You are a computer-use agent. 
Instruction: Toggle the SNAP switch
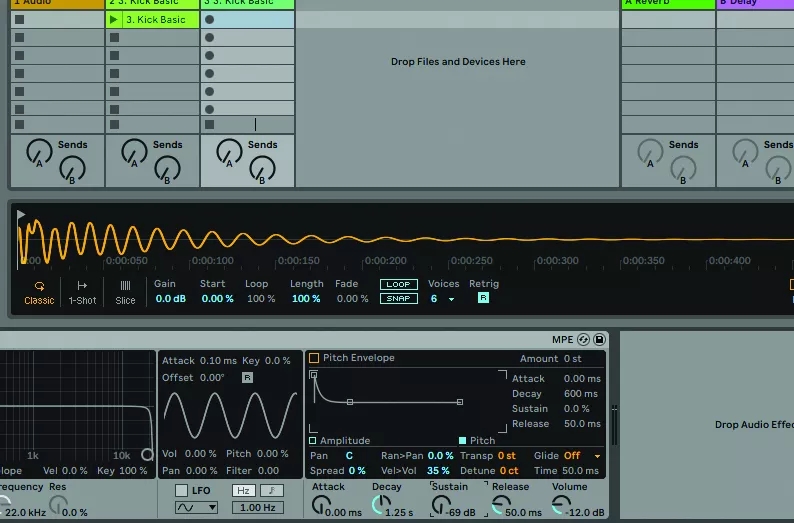tap(398, 298)
